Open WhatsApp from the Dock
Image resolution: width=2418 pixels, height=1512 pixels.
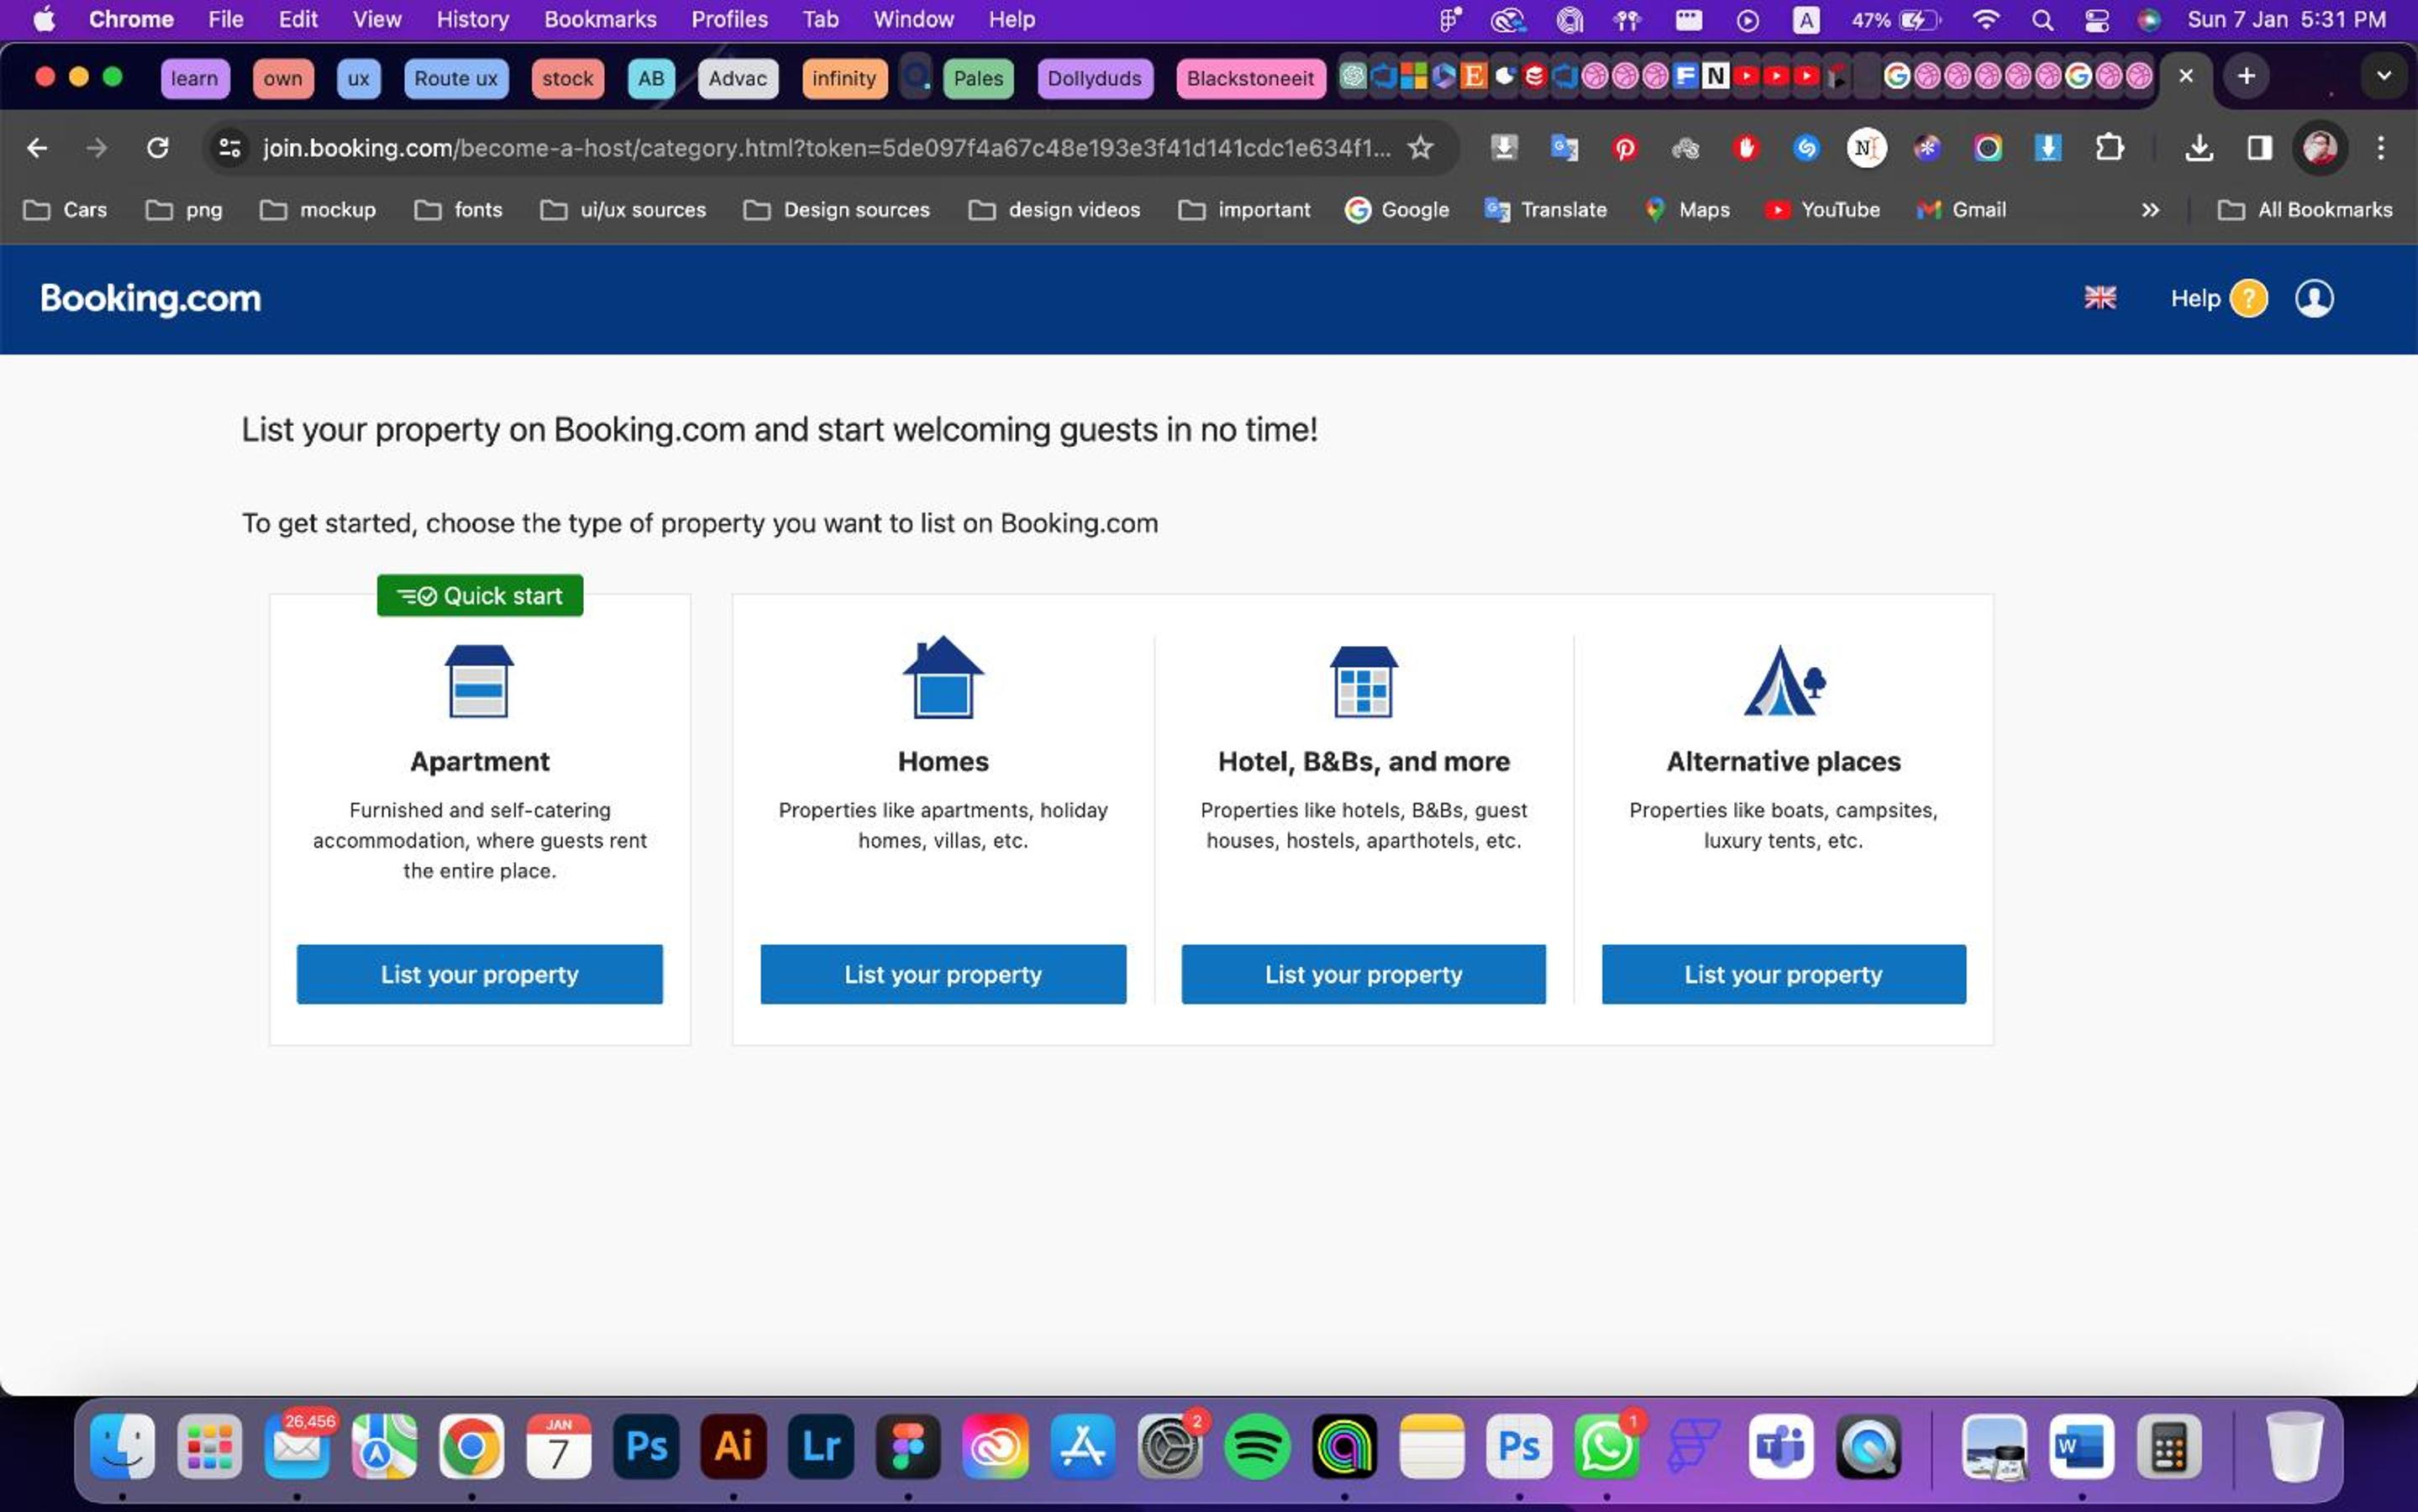(1607, 1446)
